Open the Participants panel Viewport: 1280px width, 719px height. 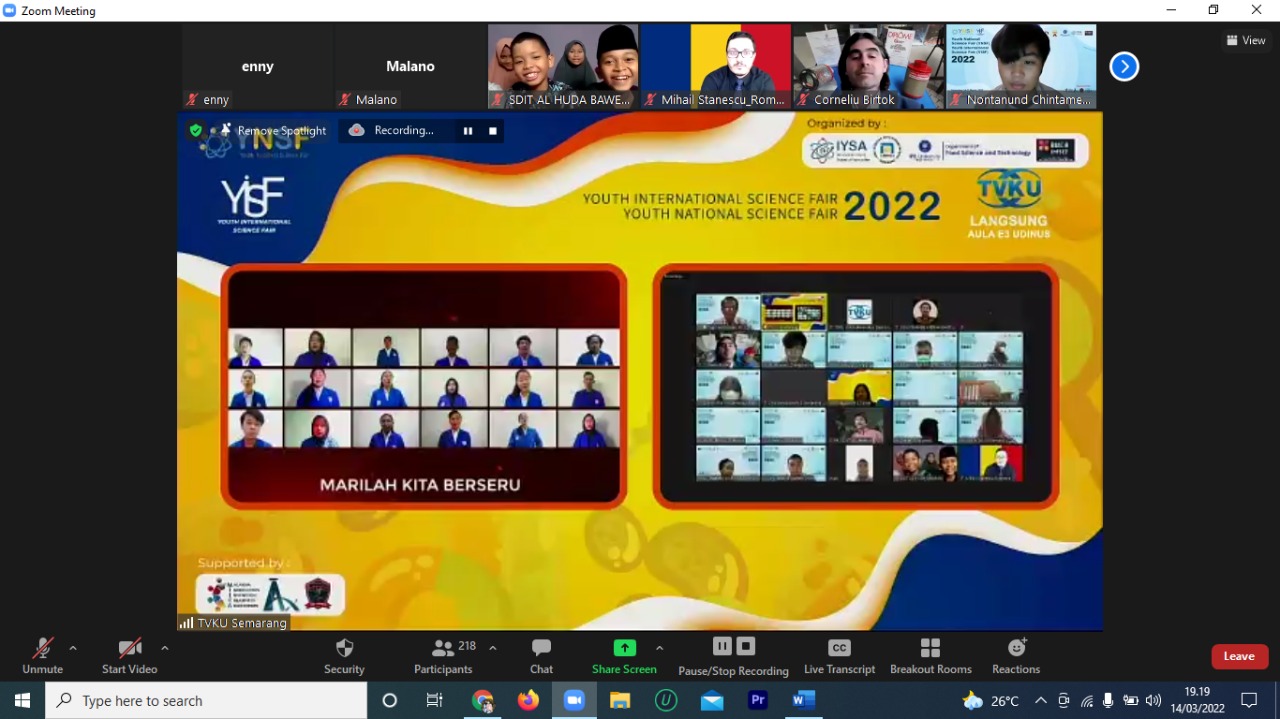point(443,655)
